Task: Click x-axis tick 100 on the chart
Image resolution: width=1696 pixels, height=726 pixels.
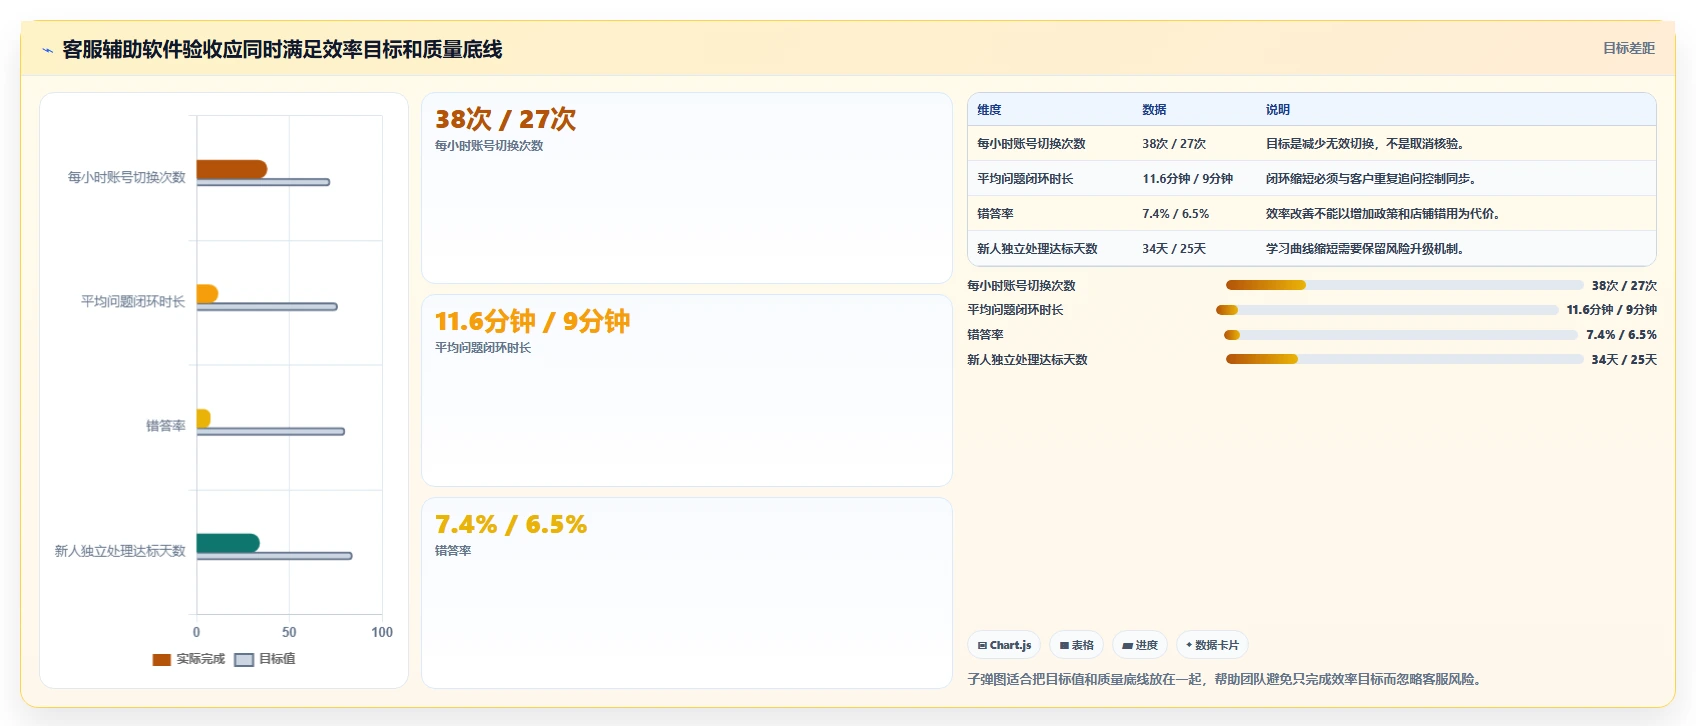Action: [x=382, y=632]
